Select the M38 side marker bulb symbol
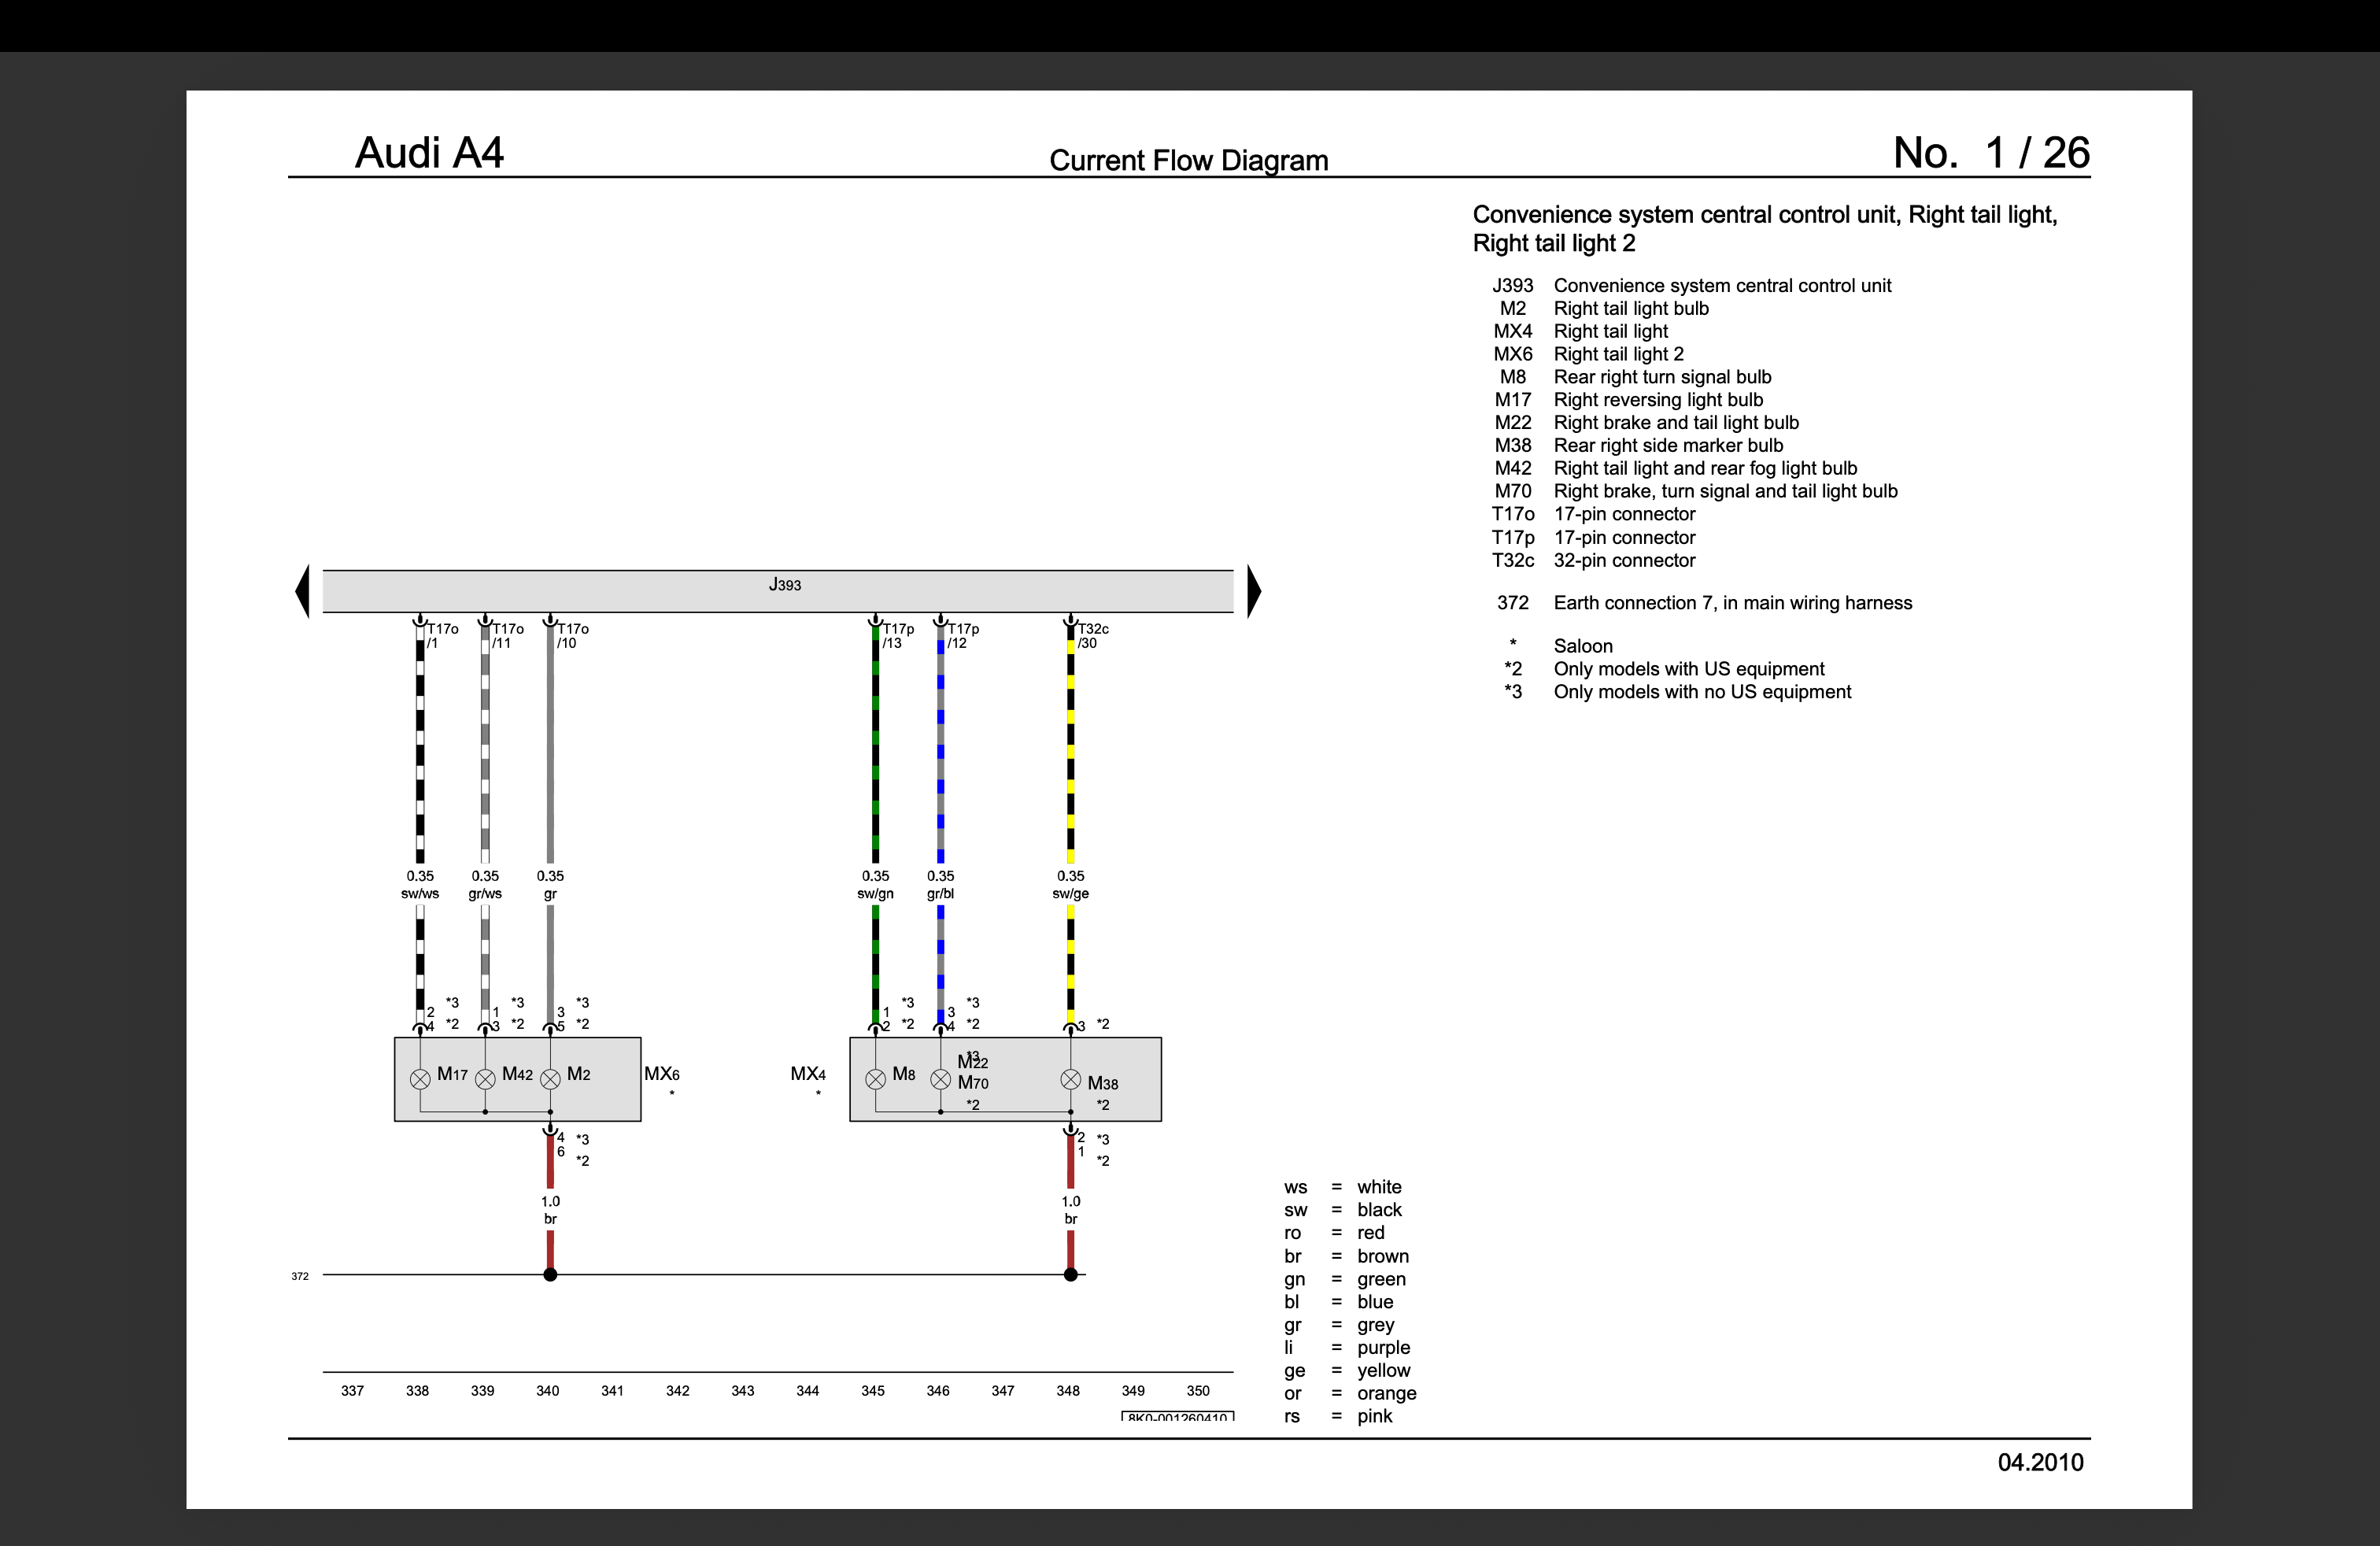 point(1071,1079)
